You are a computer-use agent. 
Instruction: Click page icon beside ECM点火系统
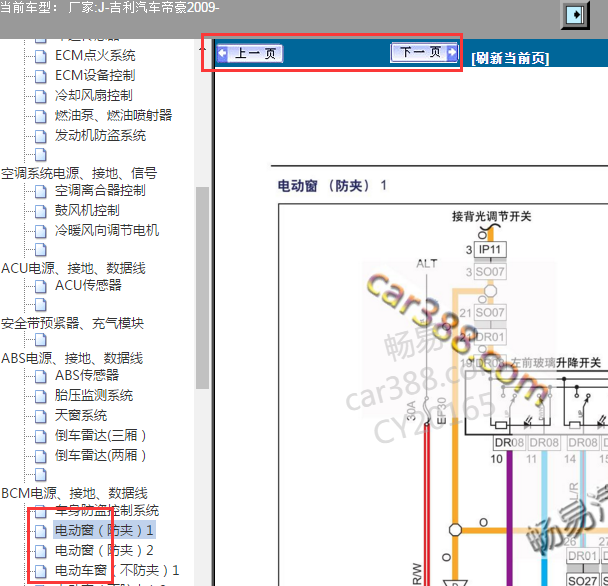(40, 57)
